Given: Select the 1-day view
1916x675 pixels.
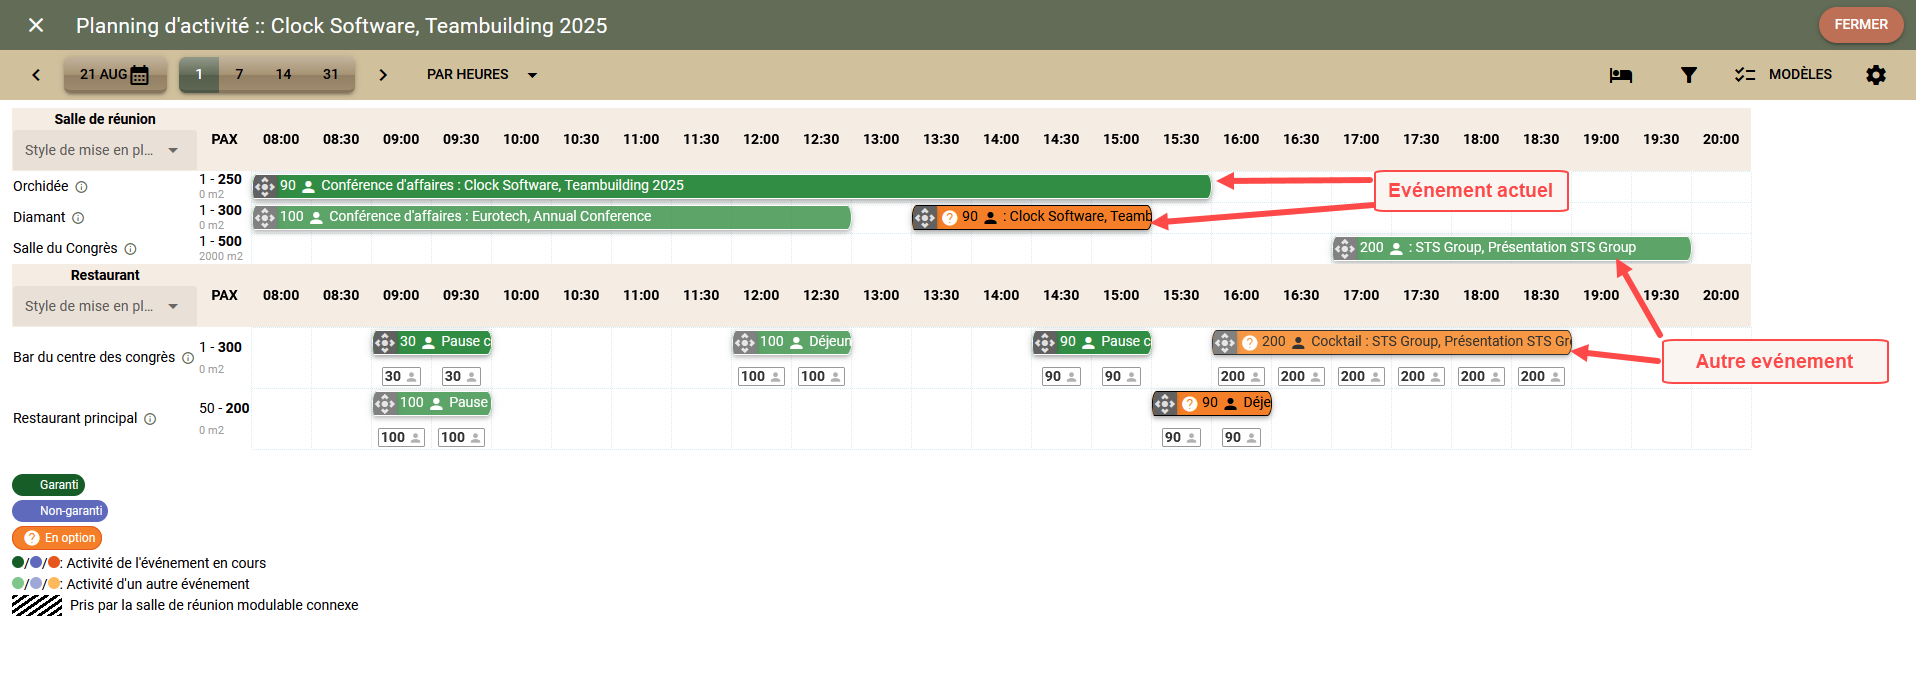Looking at the screenshot, I should point(199,75).
